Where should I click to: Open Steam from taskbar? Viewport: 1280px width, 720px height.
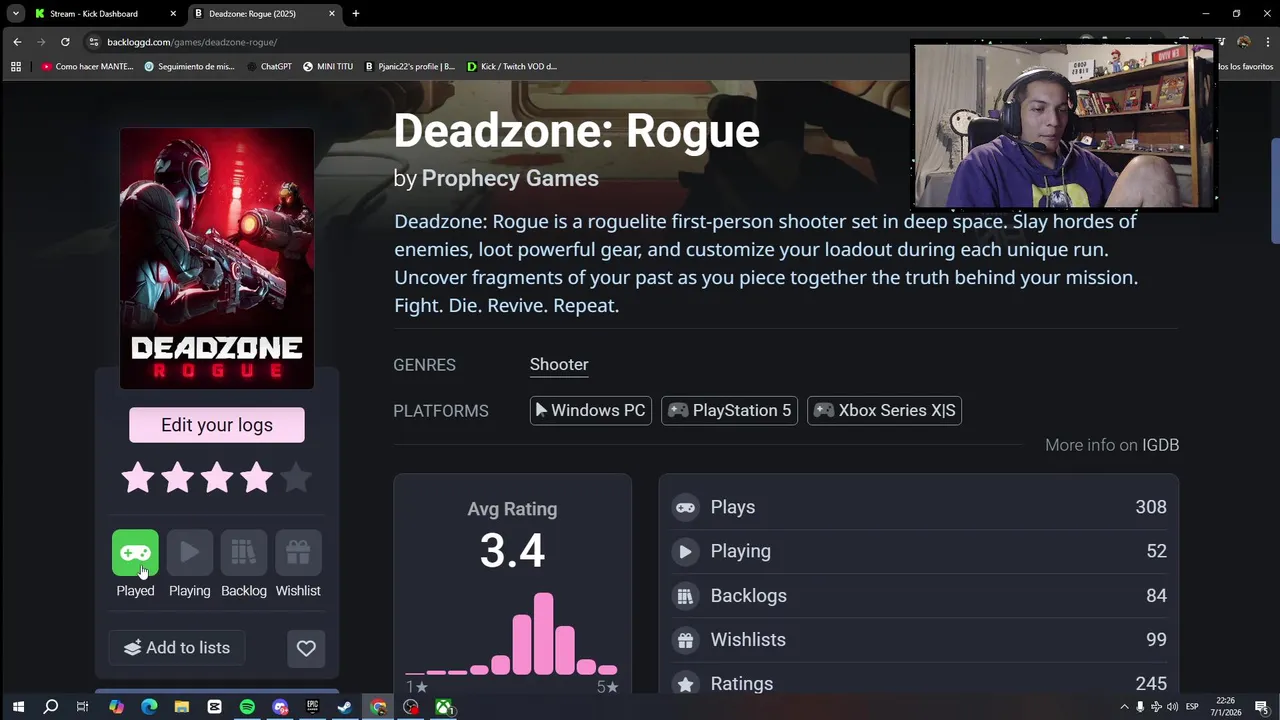click(x=345, y=707)
